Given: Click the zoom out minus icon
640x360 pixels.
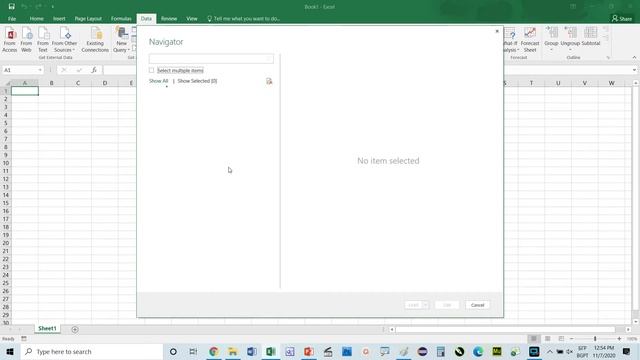Looking at the screenshot, I should click(571, 339).
